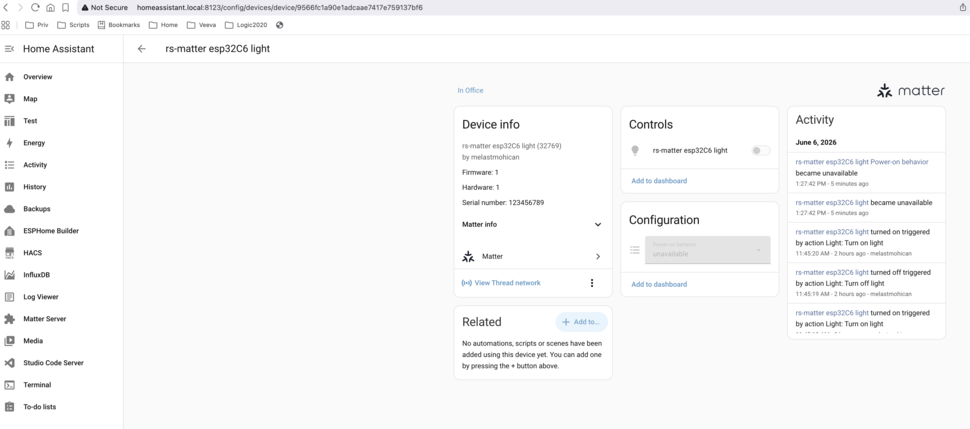970x429 pixels.
Task: Go back using the header arrow
Action: click(x=142, y=49)
